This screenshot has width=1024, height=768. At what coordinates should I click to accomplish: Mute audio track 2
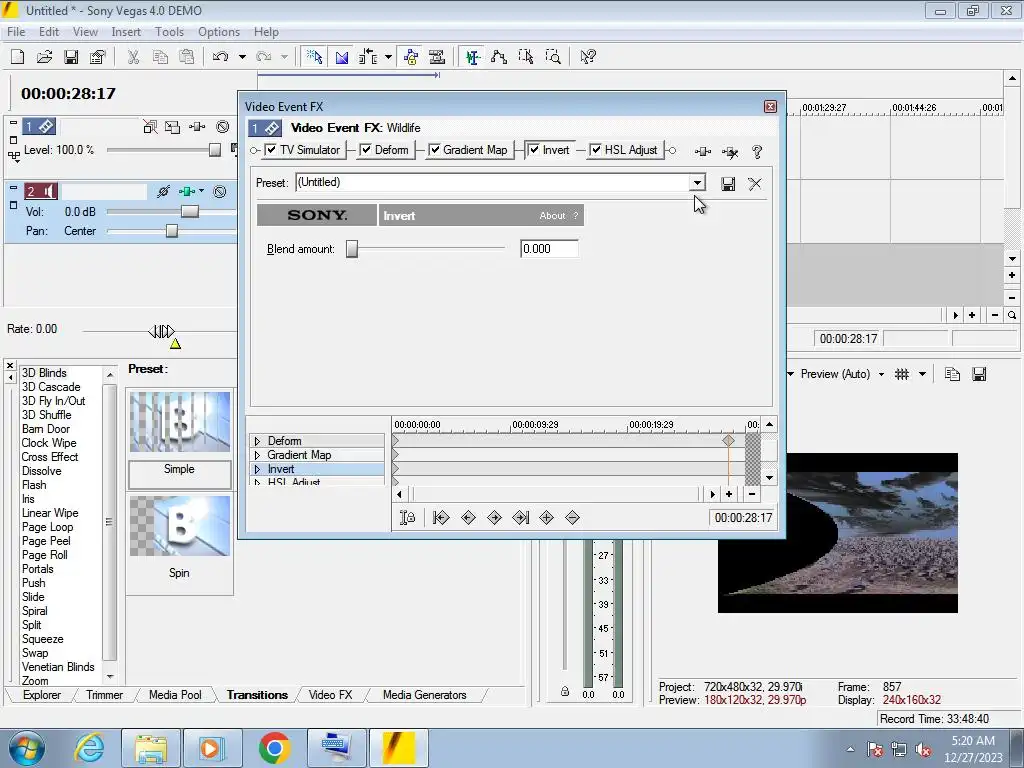220,191
